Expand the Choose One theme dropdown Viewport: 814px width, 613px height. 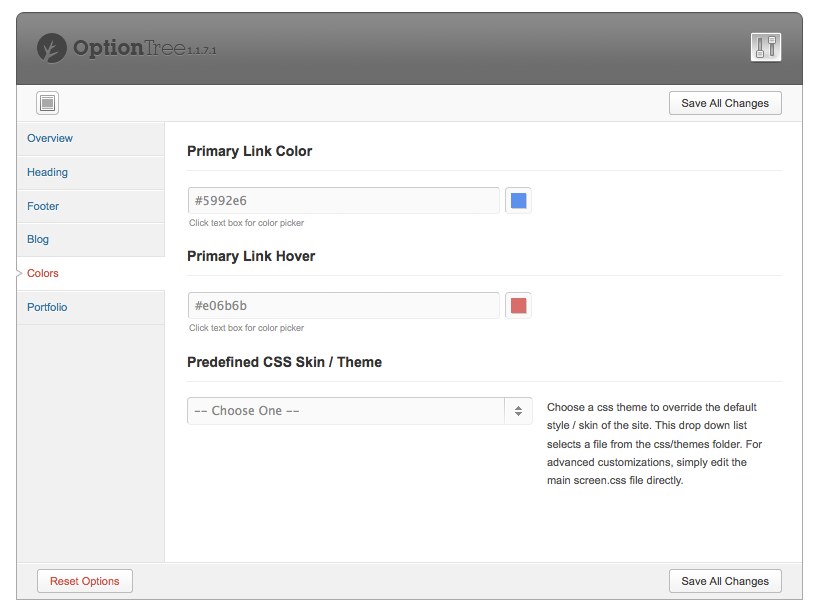346,411
